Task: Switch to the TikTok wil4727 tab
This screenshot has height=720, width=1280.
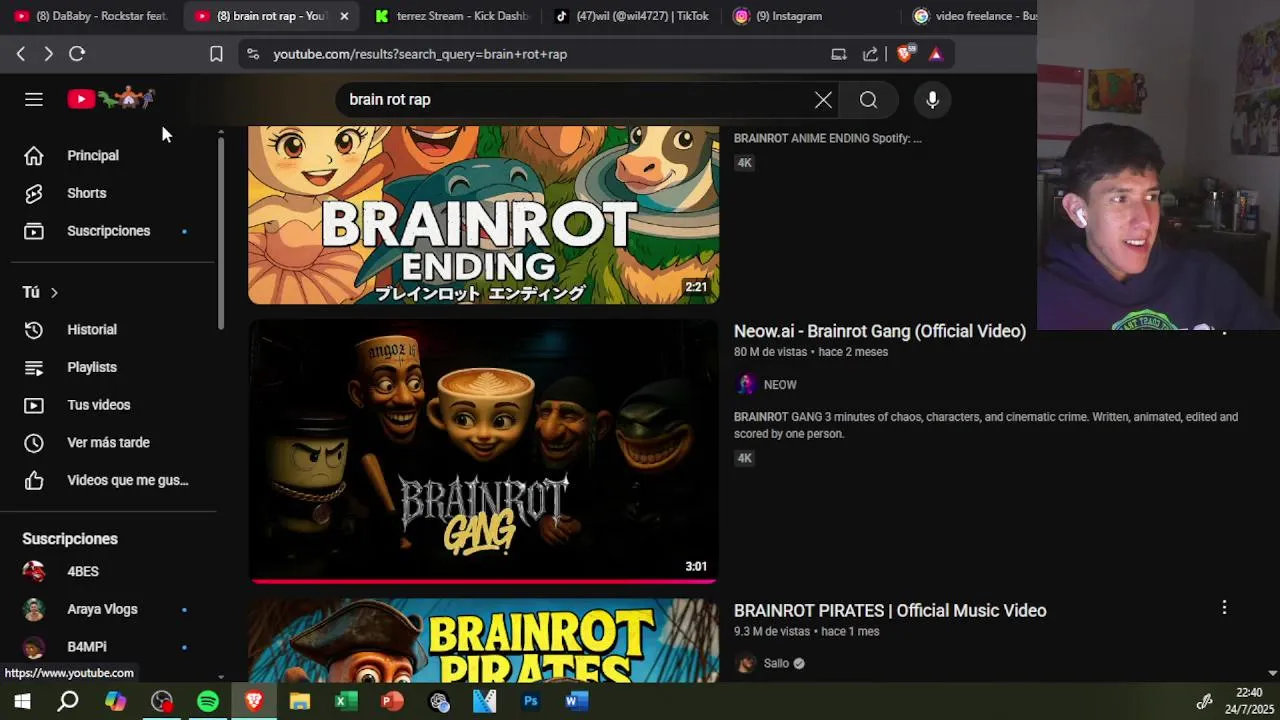Action: [x=631, y=16]
